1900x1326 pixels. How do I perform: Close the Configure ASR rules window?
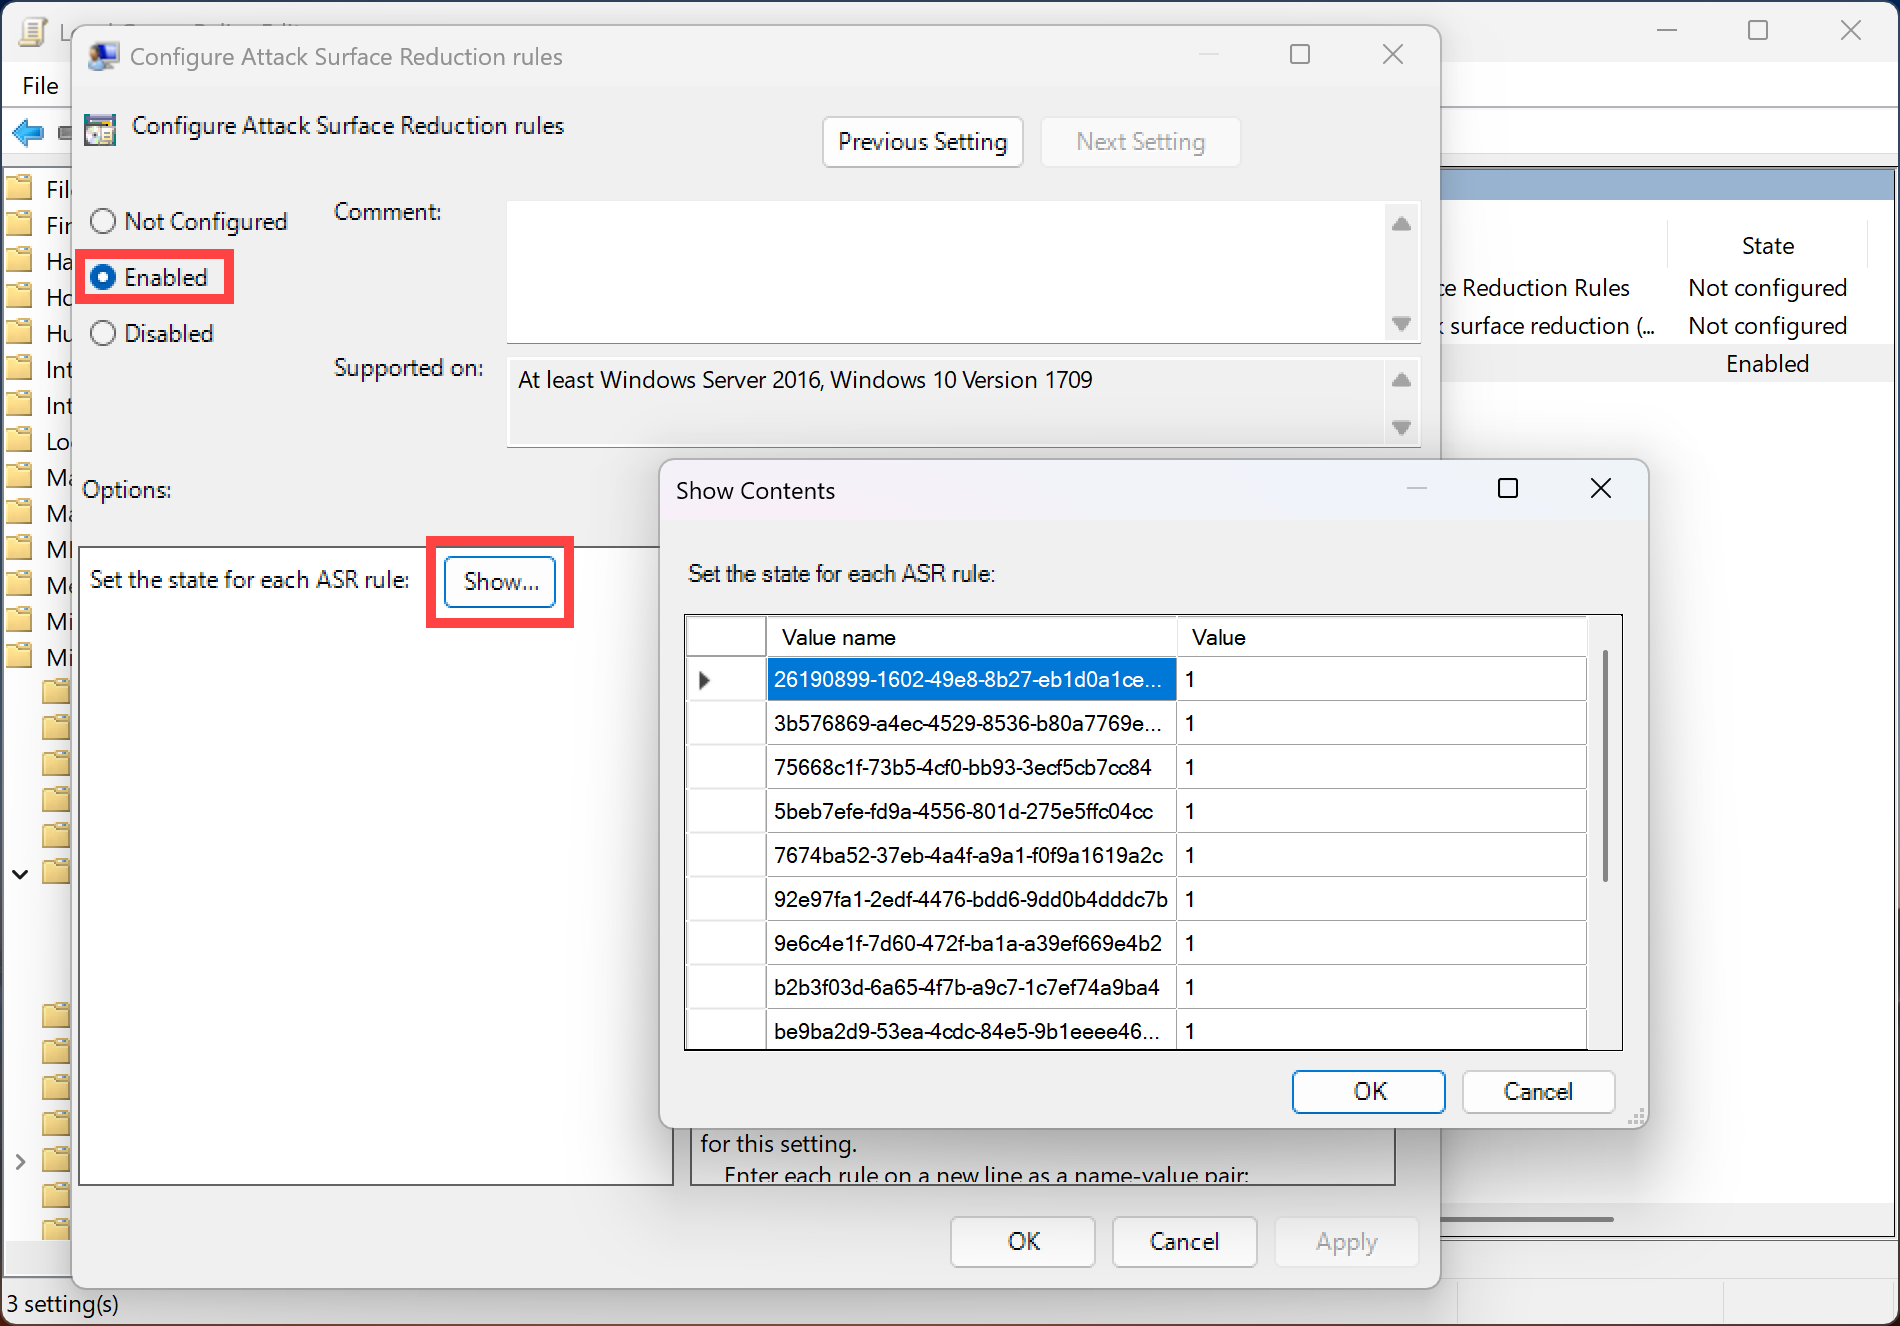point(1392,55)
